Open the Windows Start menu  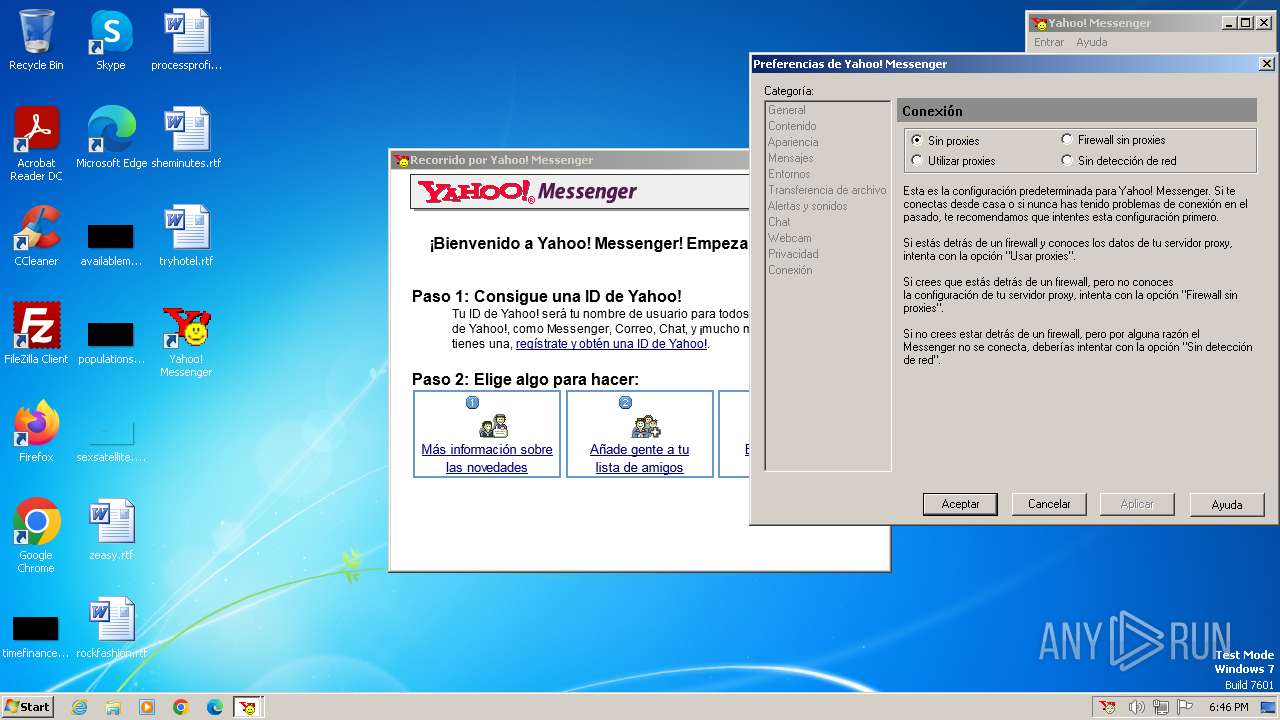coord(27,707)
